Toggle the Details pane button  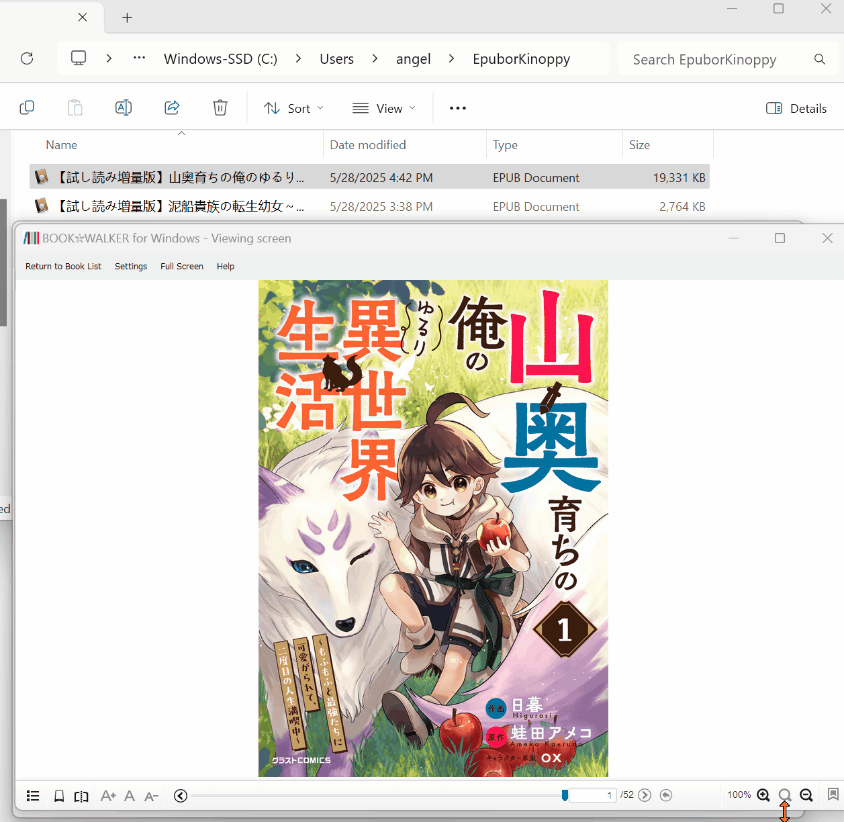pyautogui.click(x=796, y=108)
